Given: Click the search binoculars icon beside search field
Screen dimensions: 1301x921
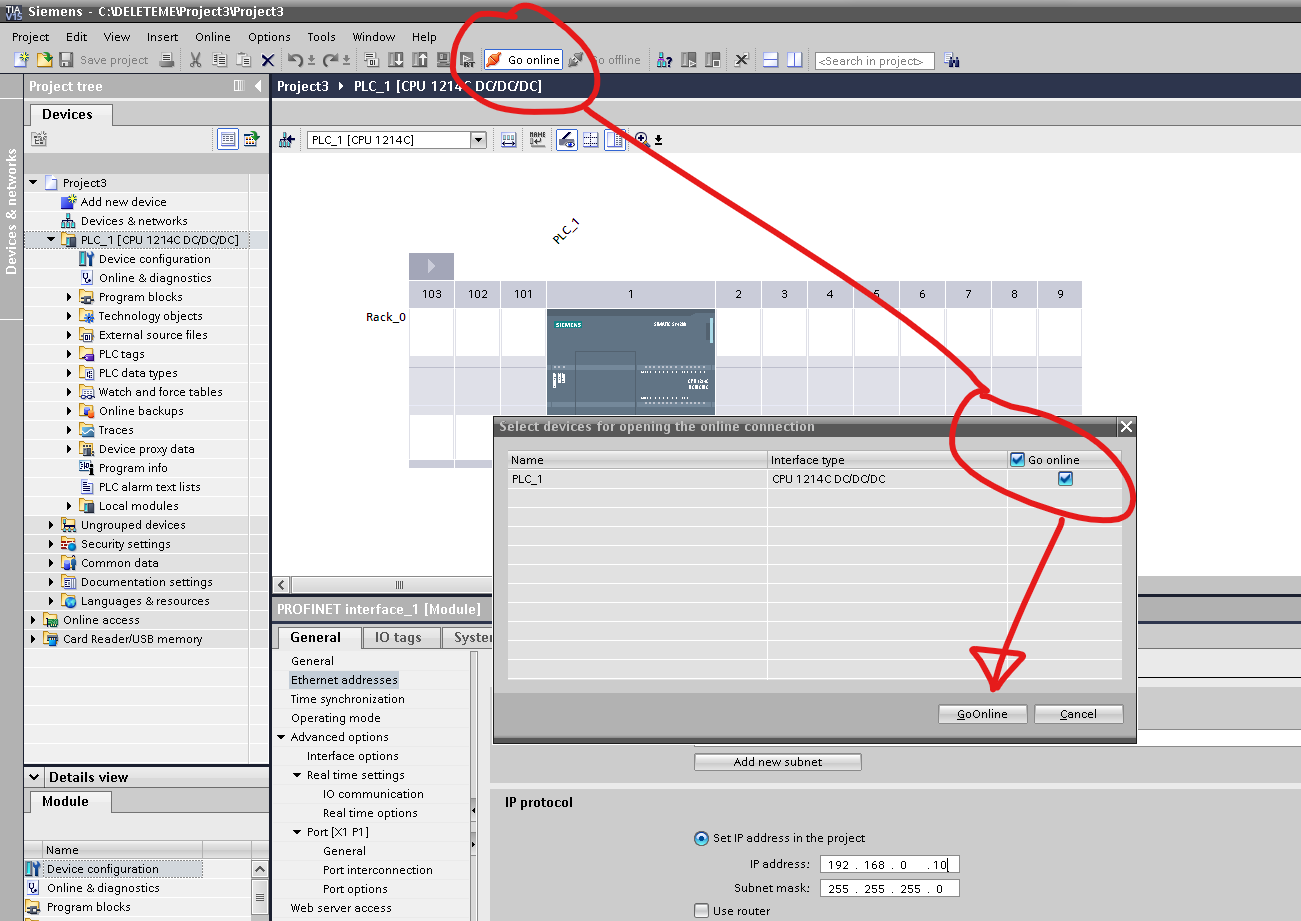Looking at the screenshot, I should point(951,60).
